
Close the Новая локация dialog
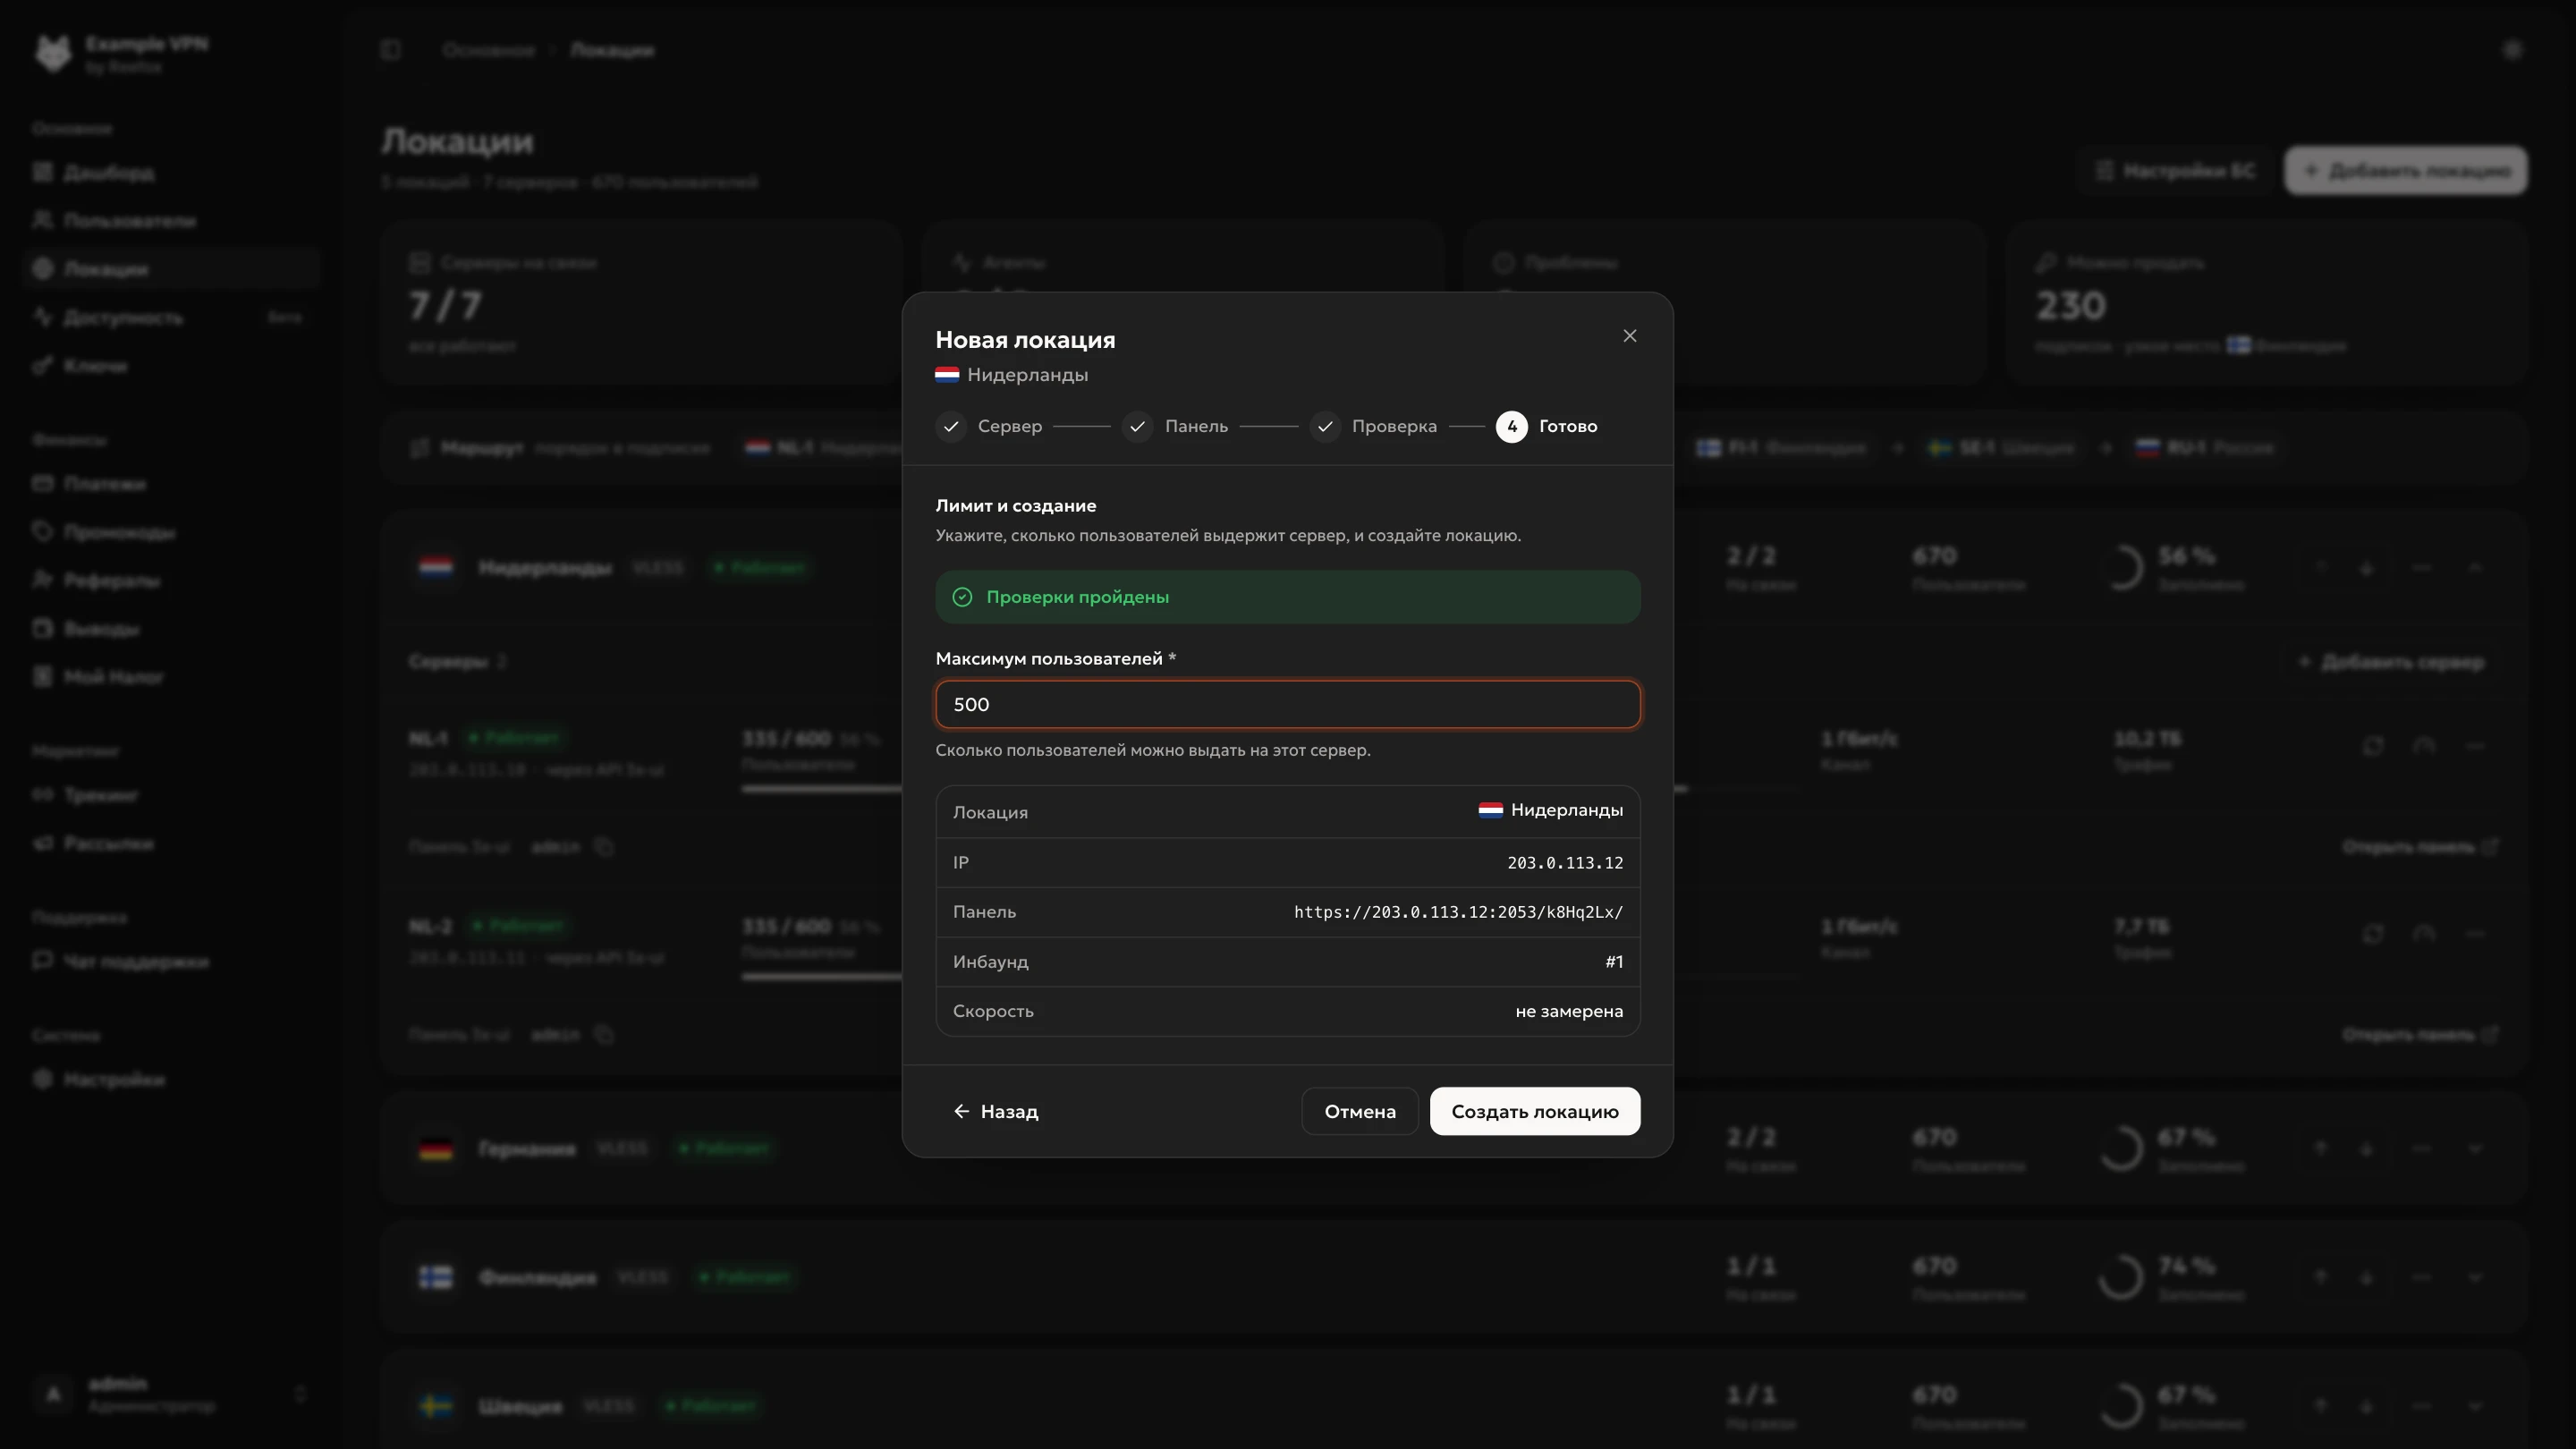(1630, 336)
